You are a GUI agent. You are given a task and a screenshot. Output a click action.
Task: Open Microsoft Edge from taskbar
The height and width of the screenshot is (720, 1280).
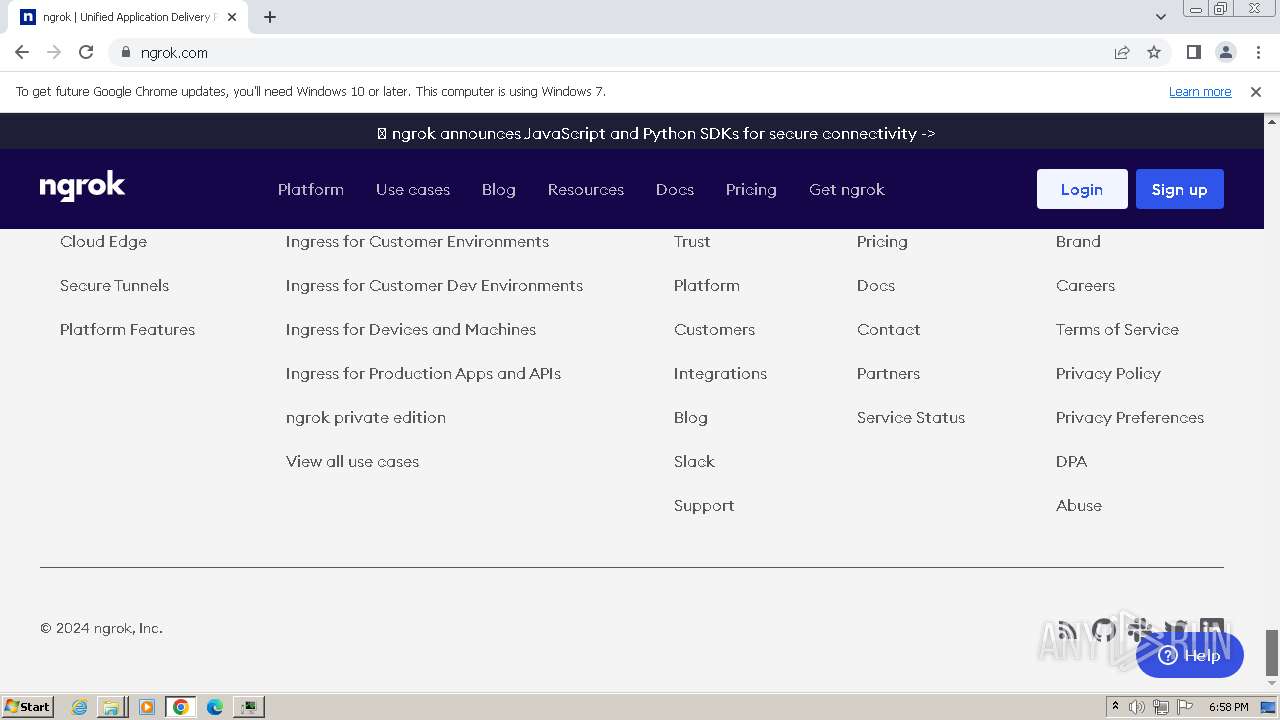(215, 707)
